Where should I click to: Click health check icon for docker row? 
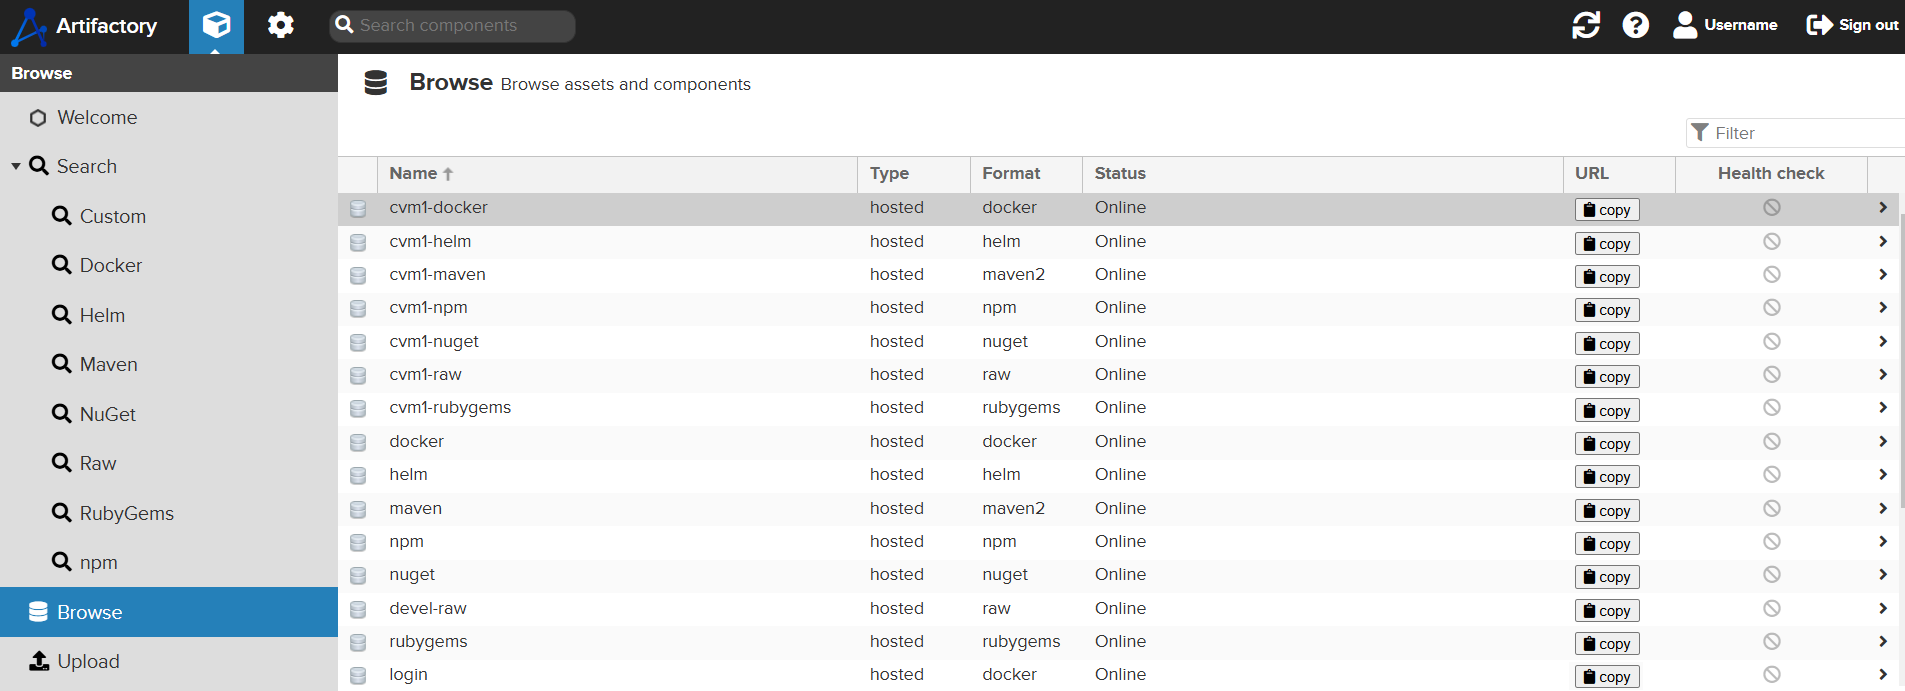(1771, 441)
